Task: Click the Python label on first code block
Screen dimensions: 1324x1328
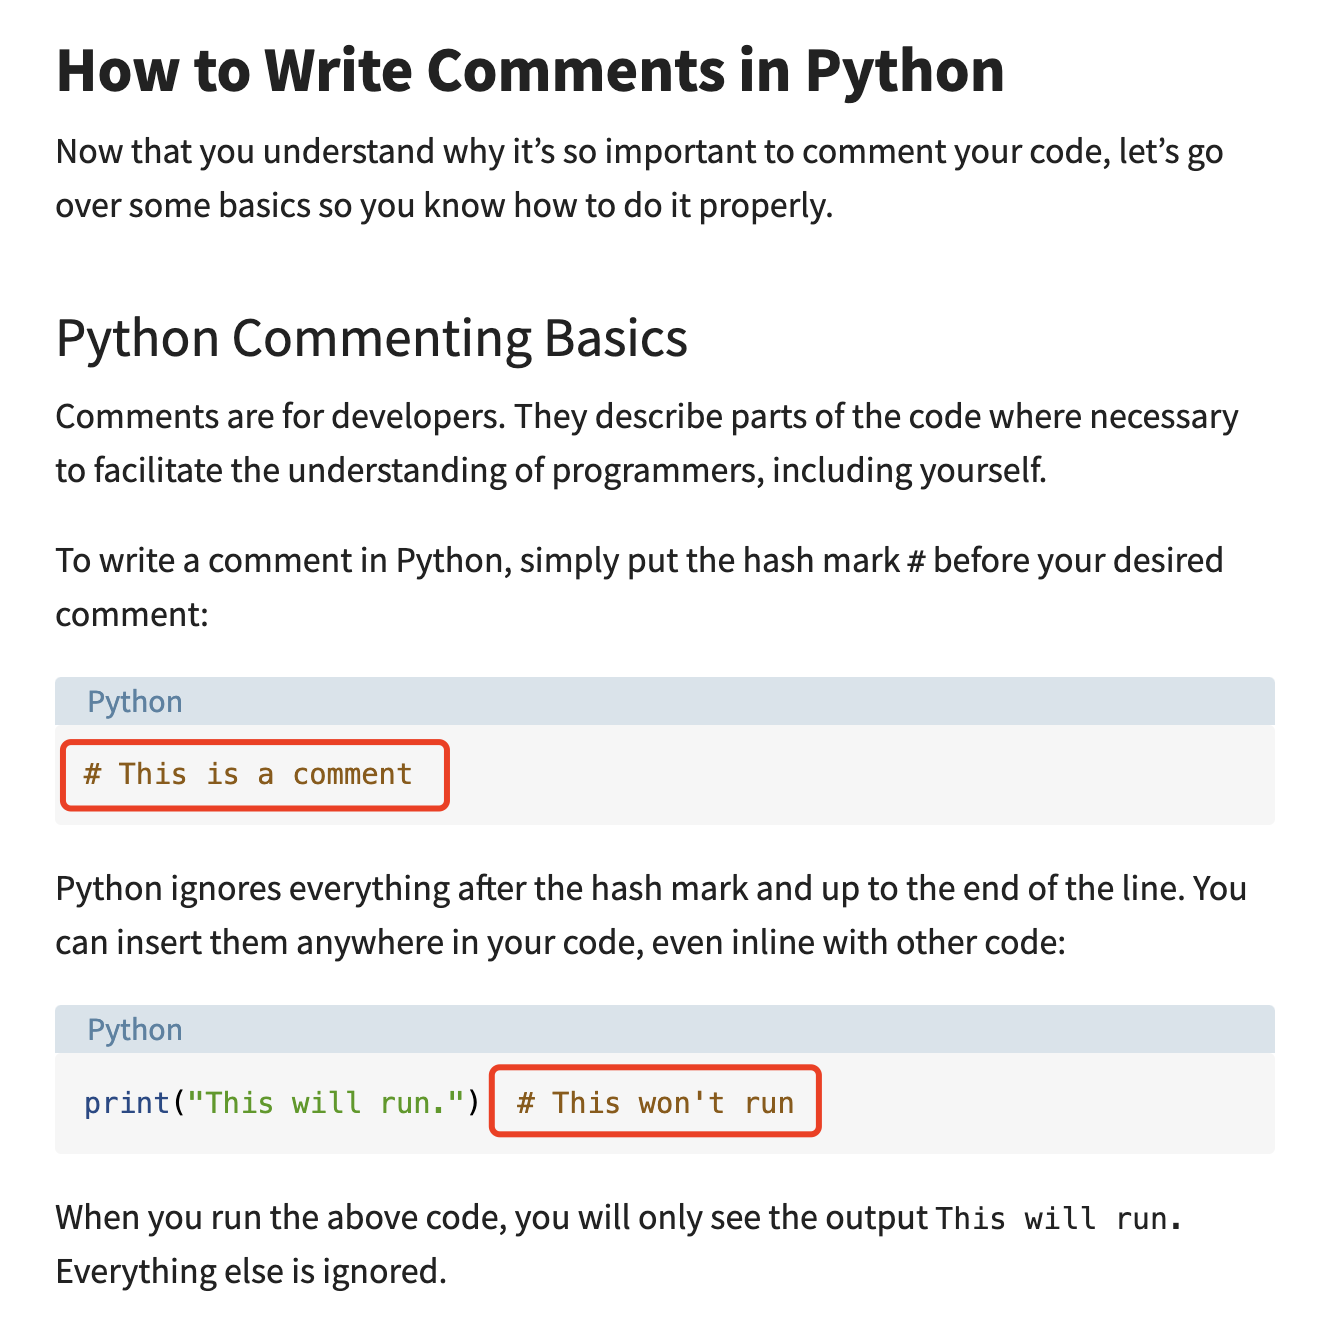Action: (135, 701)
